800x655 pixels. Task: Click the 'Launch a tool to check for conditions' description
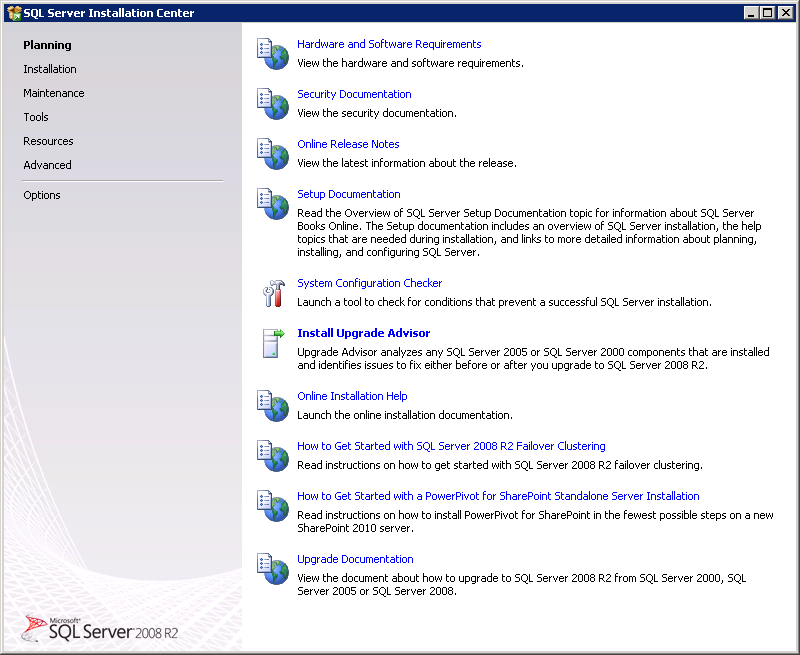(504, 302)
